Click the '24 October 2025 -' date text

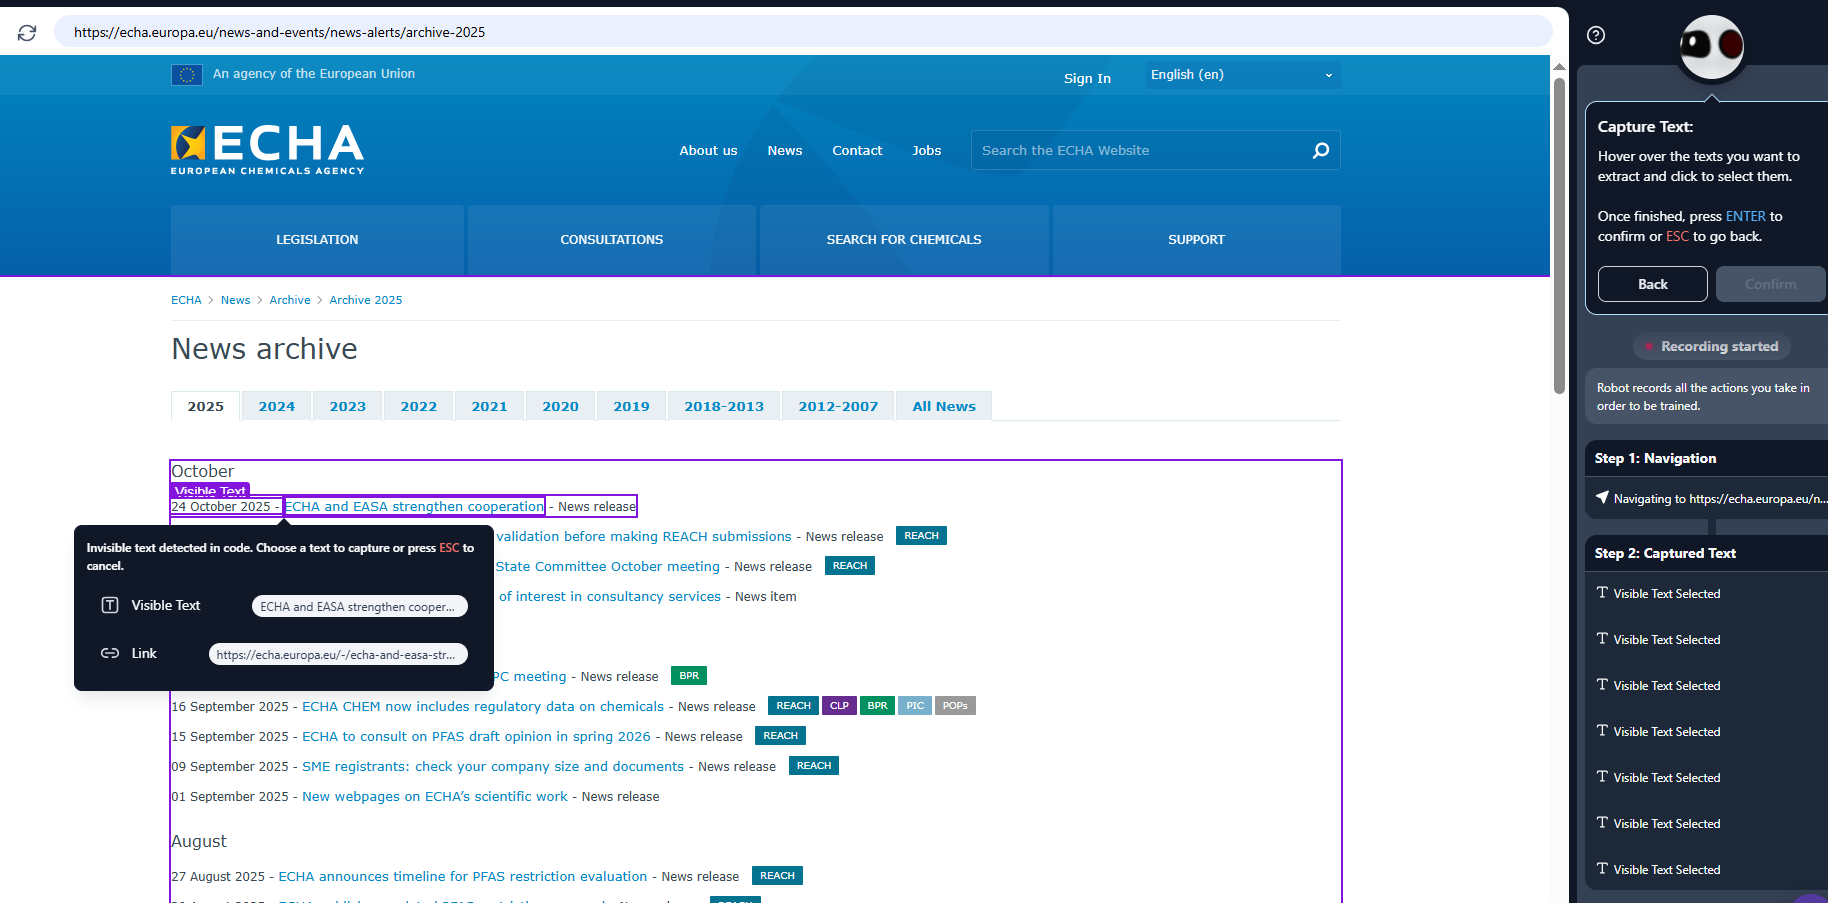(x=226, y=506)
